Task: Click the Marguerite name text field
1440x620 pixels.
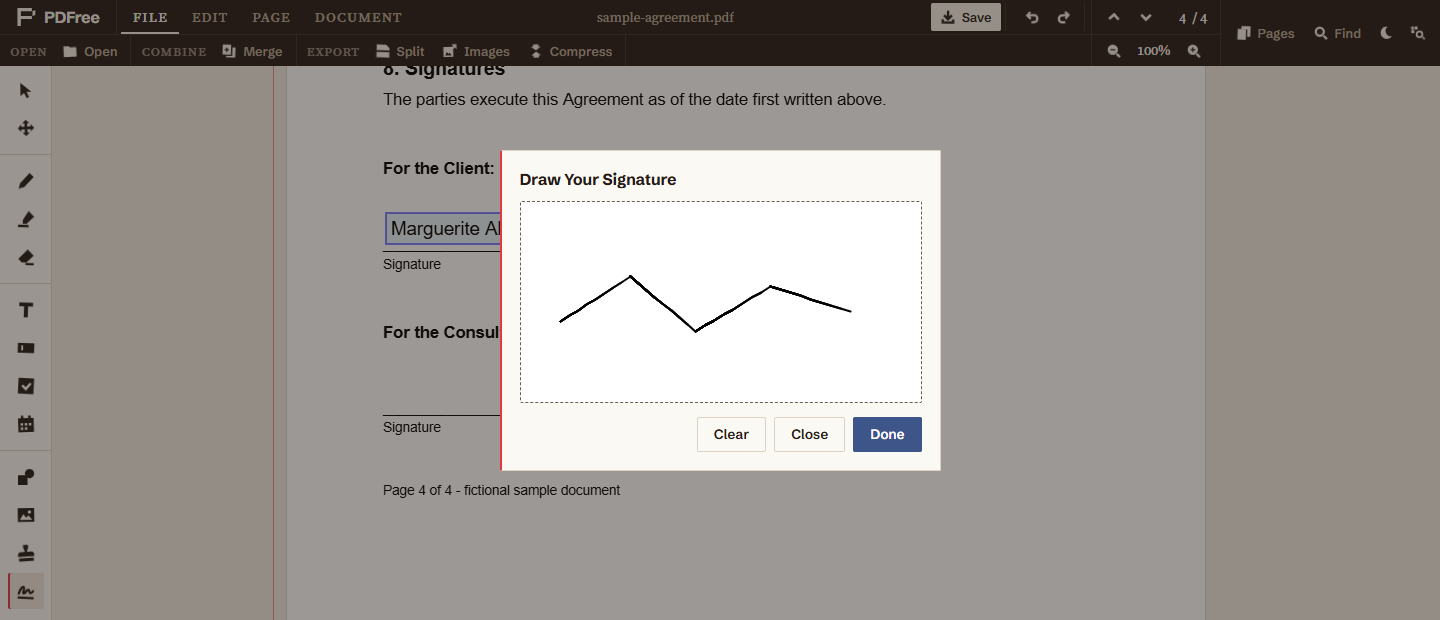Action: pyautogui.click(x=443, y=229)
